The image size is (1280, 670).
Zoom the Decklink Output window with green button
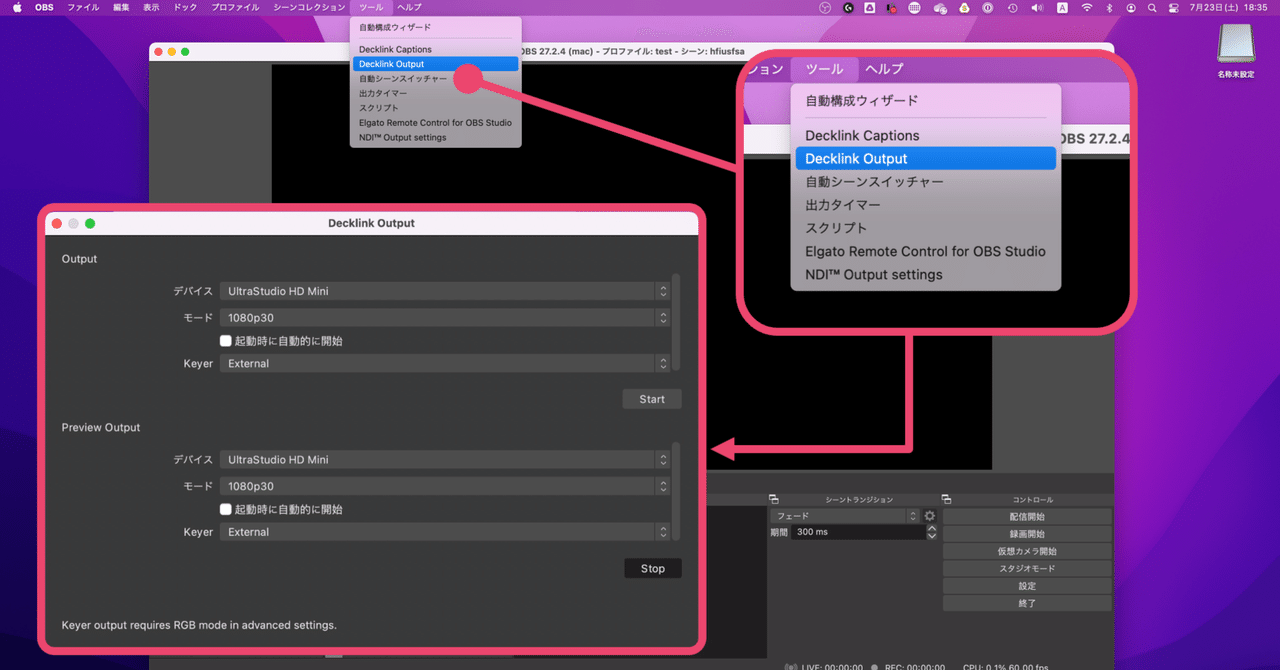click(x=90, y=223)
